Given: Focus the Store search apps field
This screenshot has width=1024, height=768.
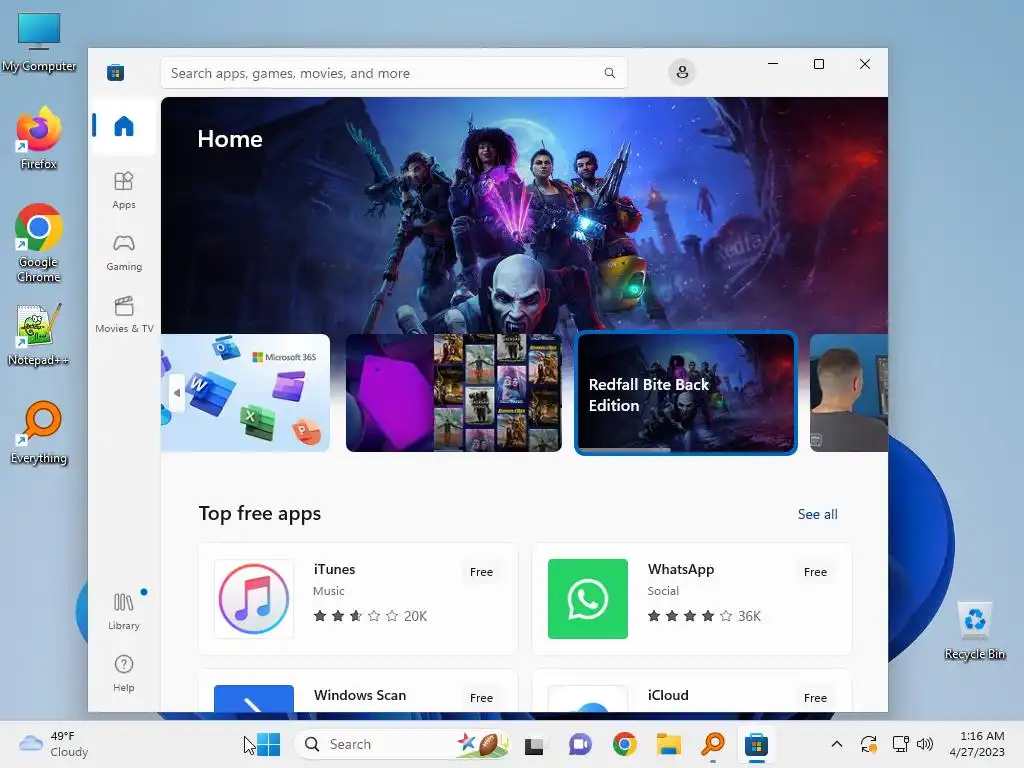Looking at the screenshot, I should (394, 73).
